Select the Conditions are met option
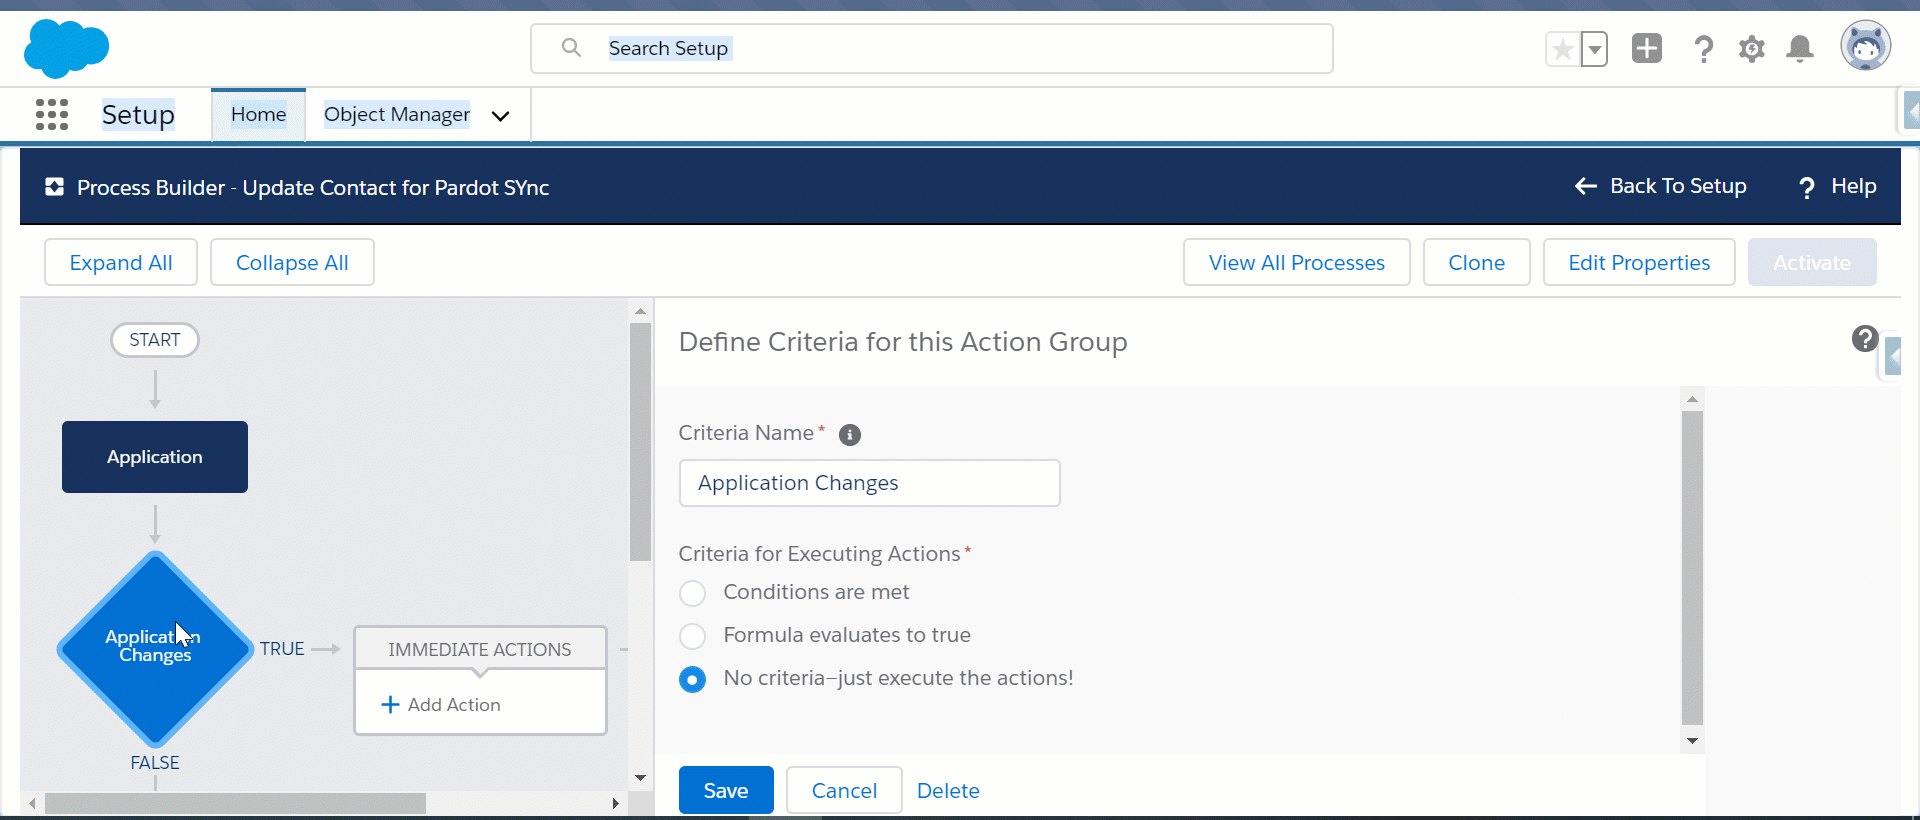The image size is (1920, 820). tap(692, 593)
